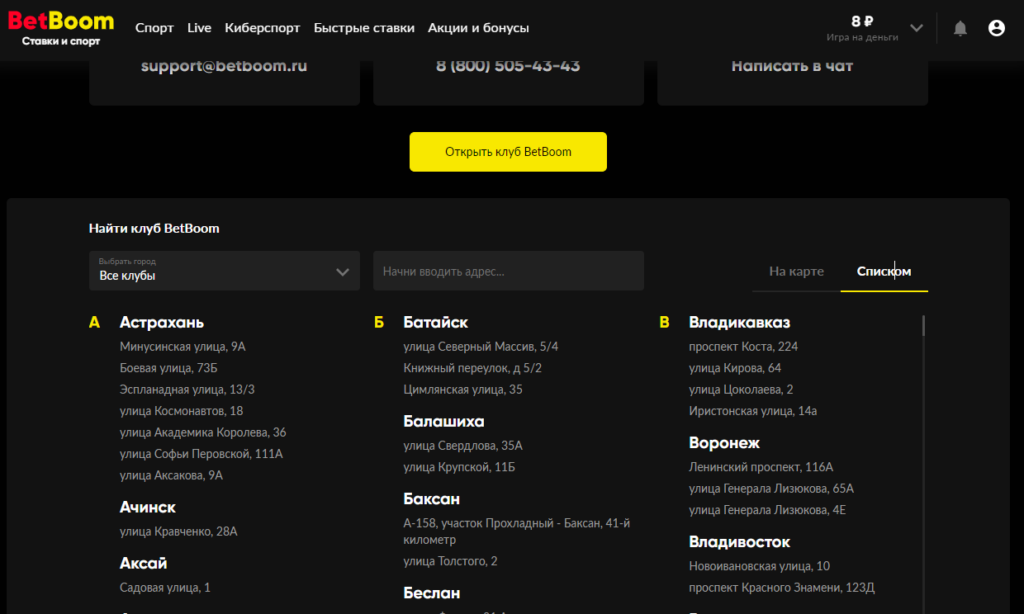Select улица Аксакова, 9А
Image resolution: width=1024 pixels, height=614 pixels.
pyautogui.click(x=171, y=476)
